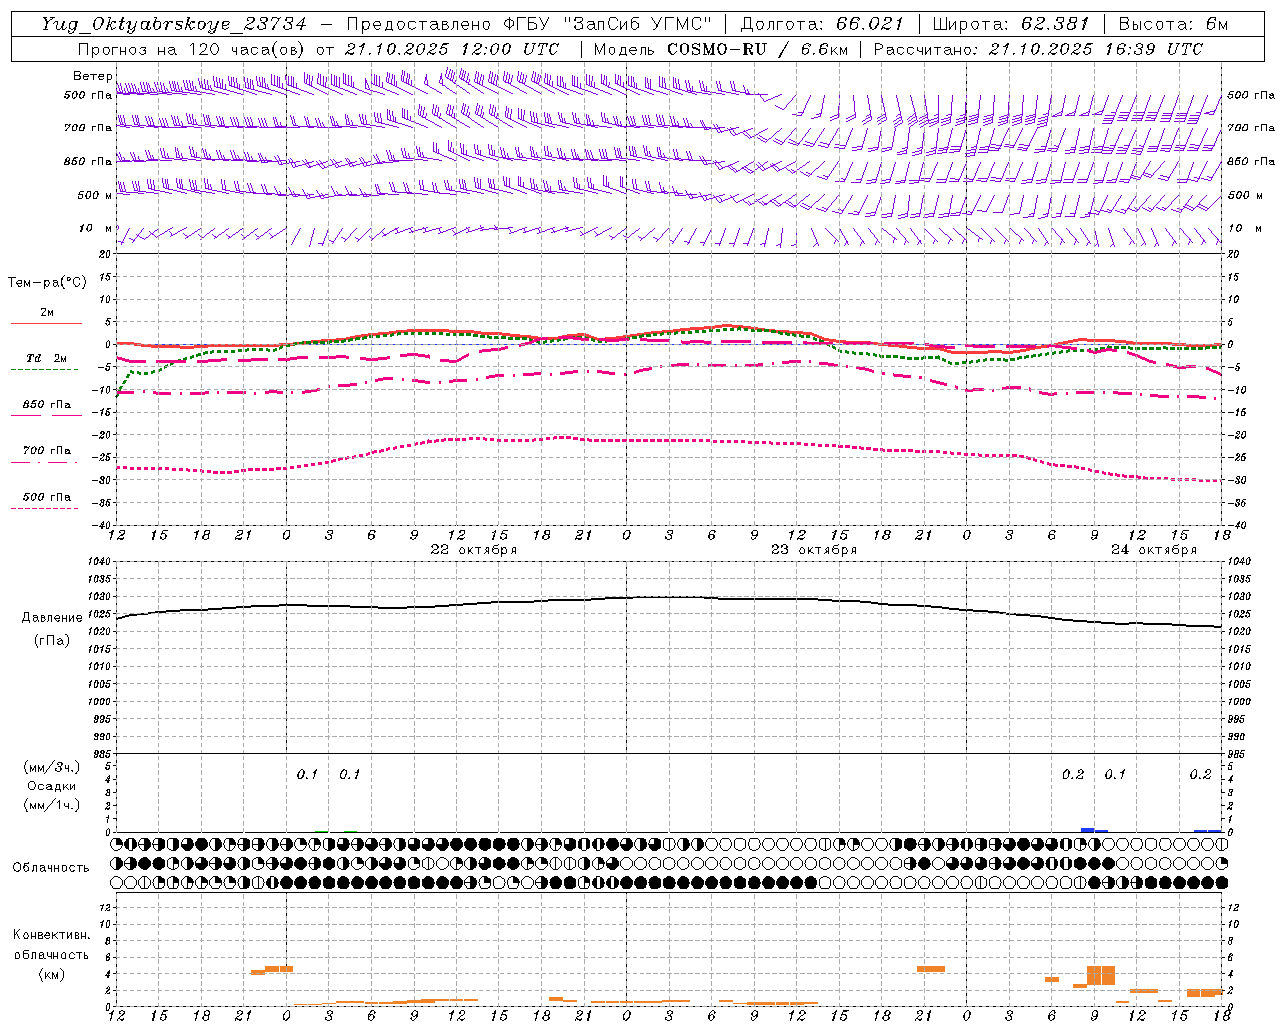Image resolution: width=1280 pixels, height=1024 pixels.
Task: Select the Облачность cloud cover label
Action: pyautogui.click(x=51, y=868)
